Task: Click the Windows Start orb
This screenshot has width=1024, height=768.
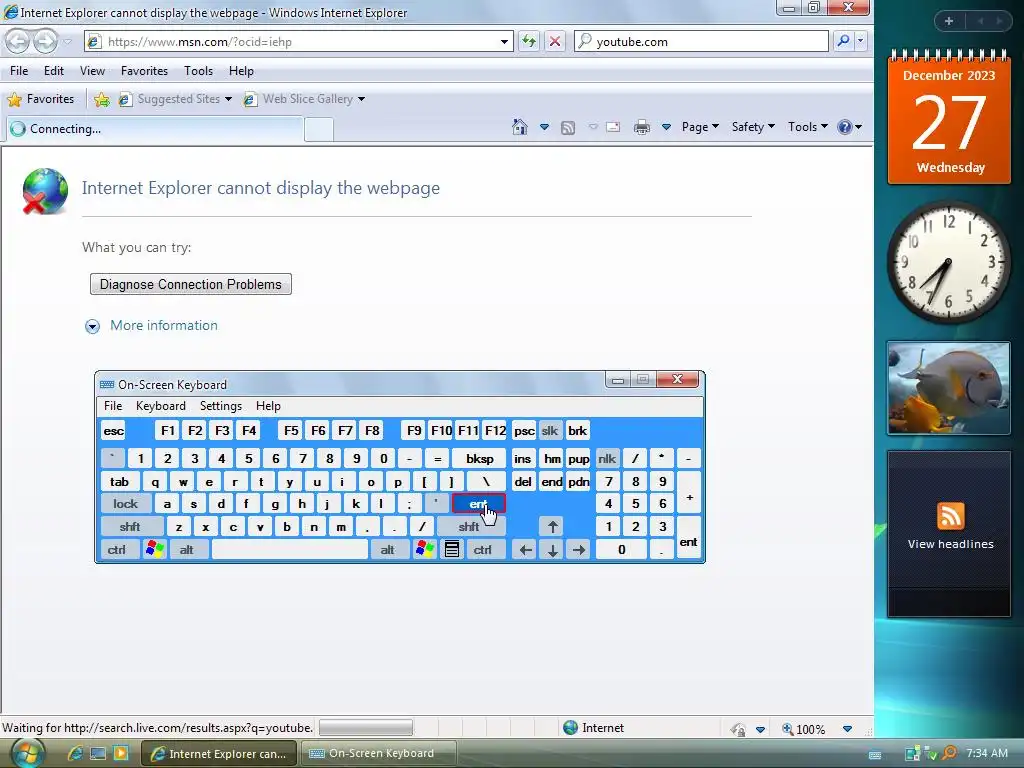Action: click(27, 753)
